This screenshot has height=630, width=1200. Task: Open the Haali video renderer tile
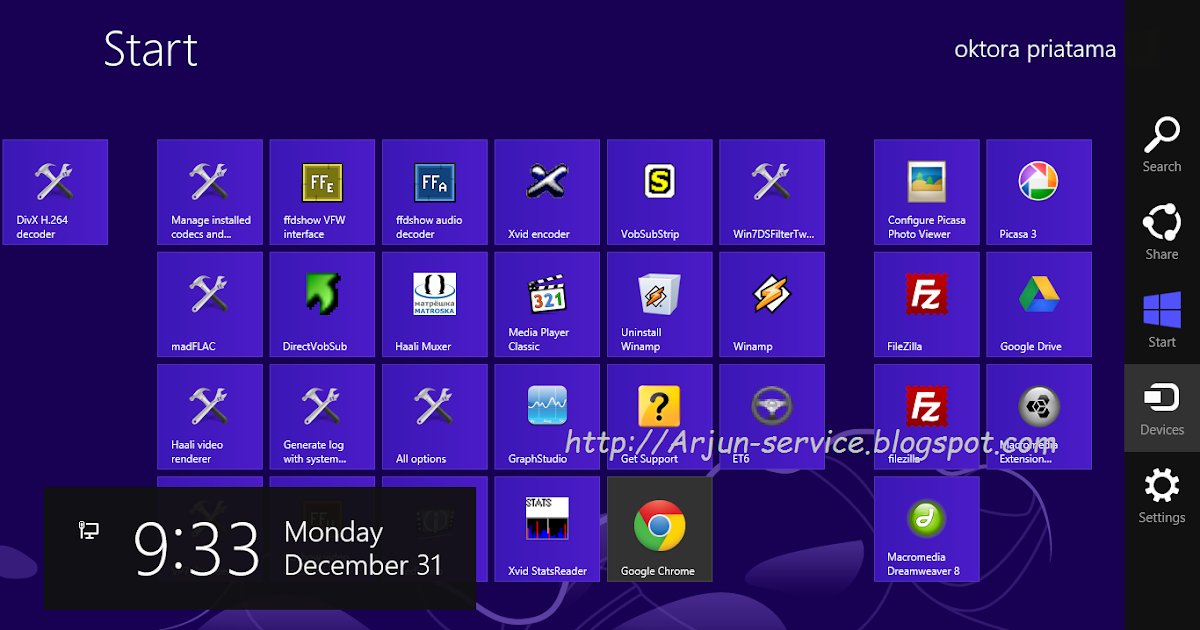210,417
